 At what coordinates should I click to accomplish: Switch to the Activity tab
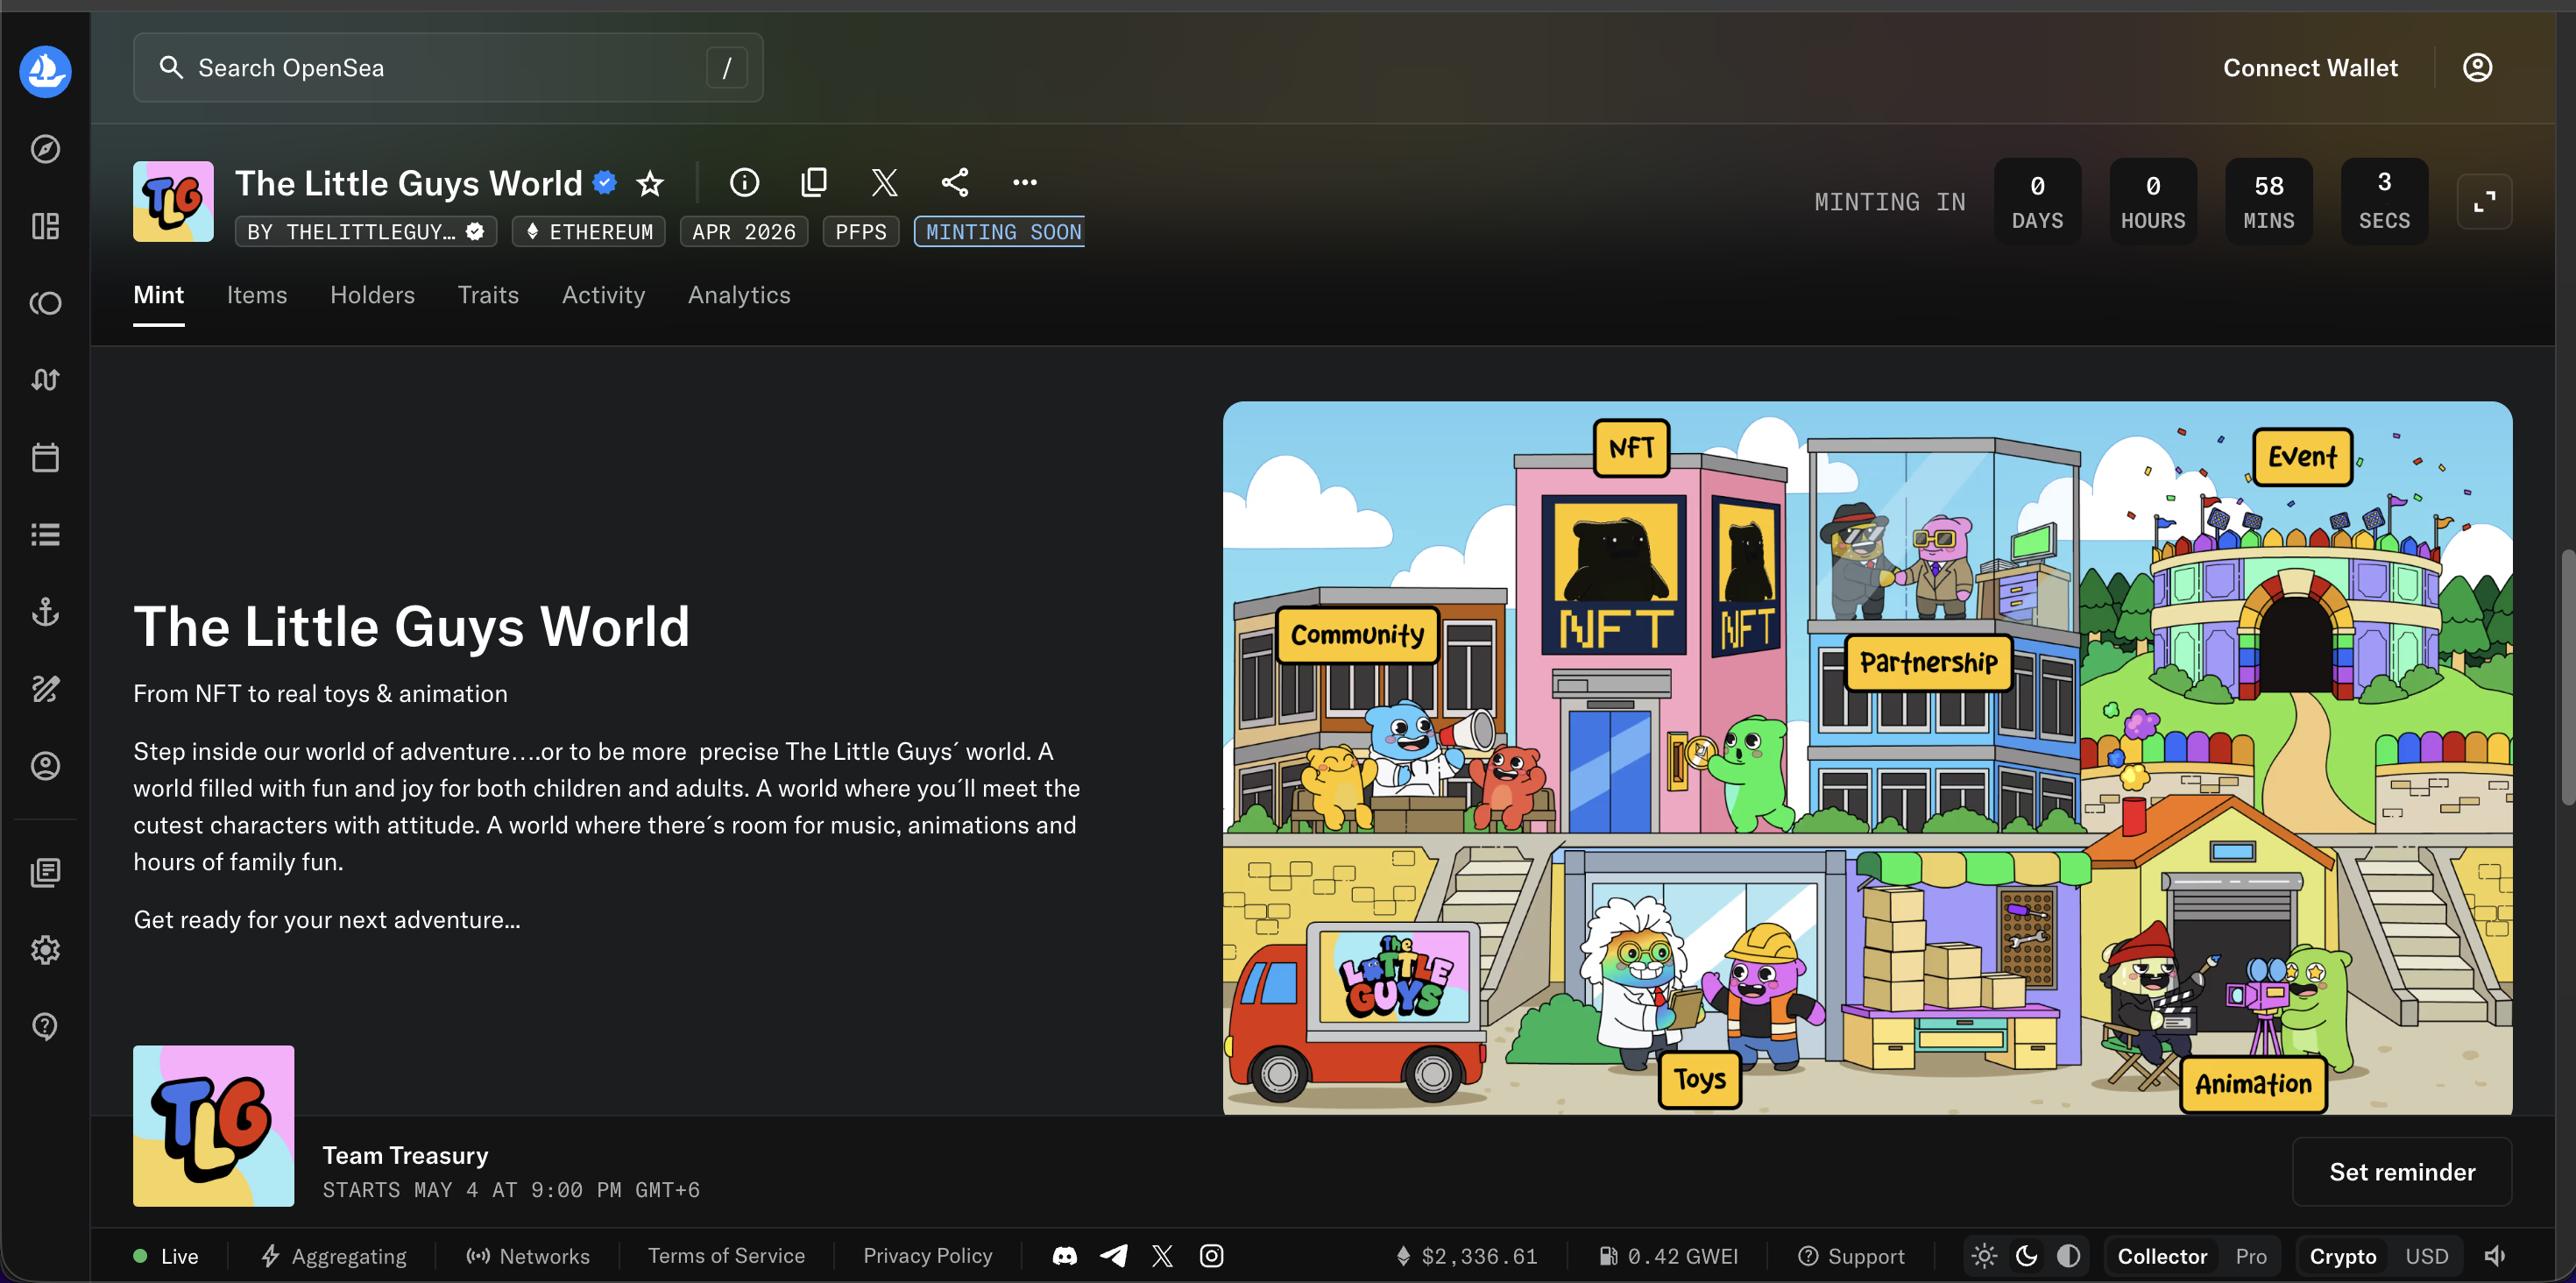[603, 295]
